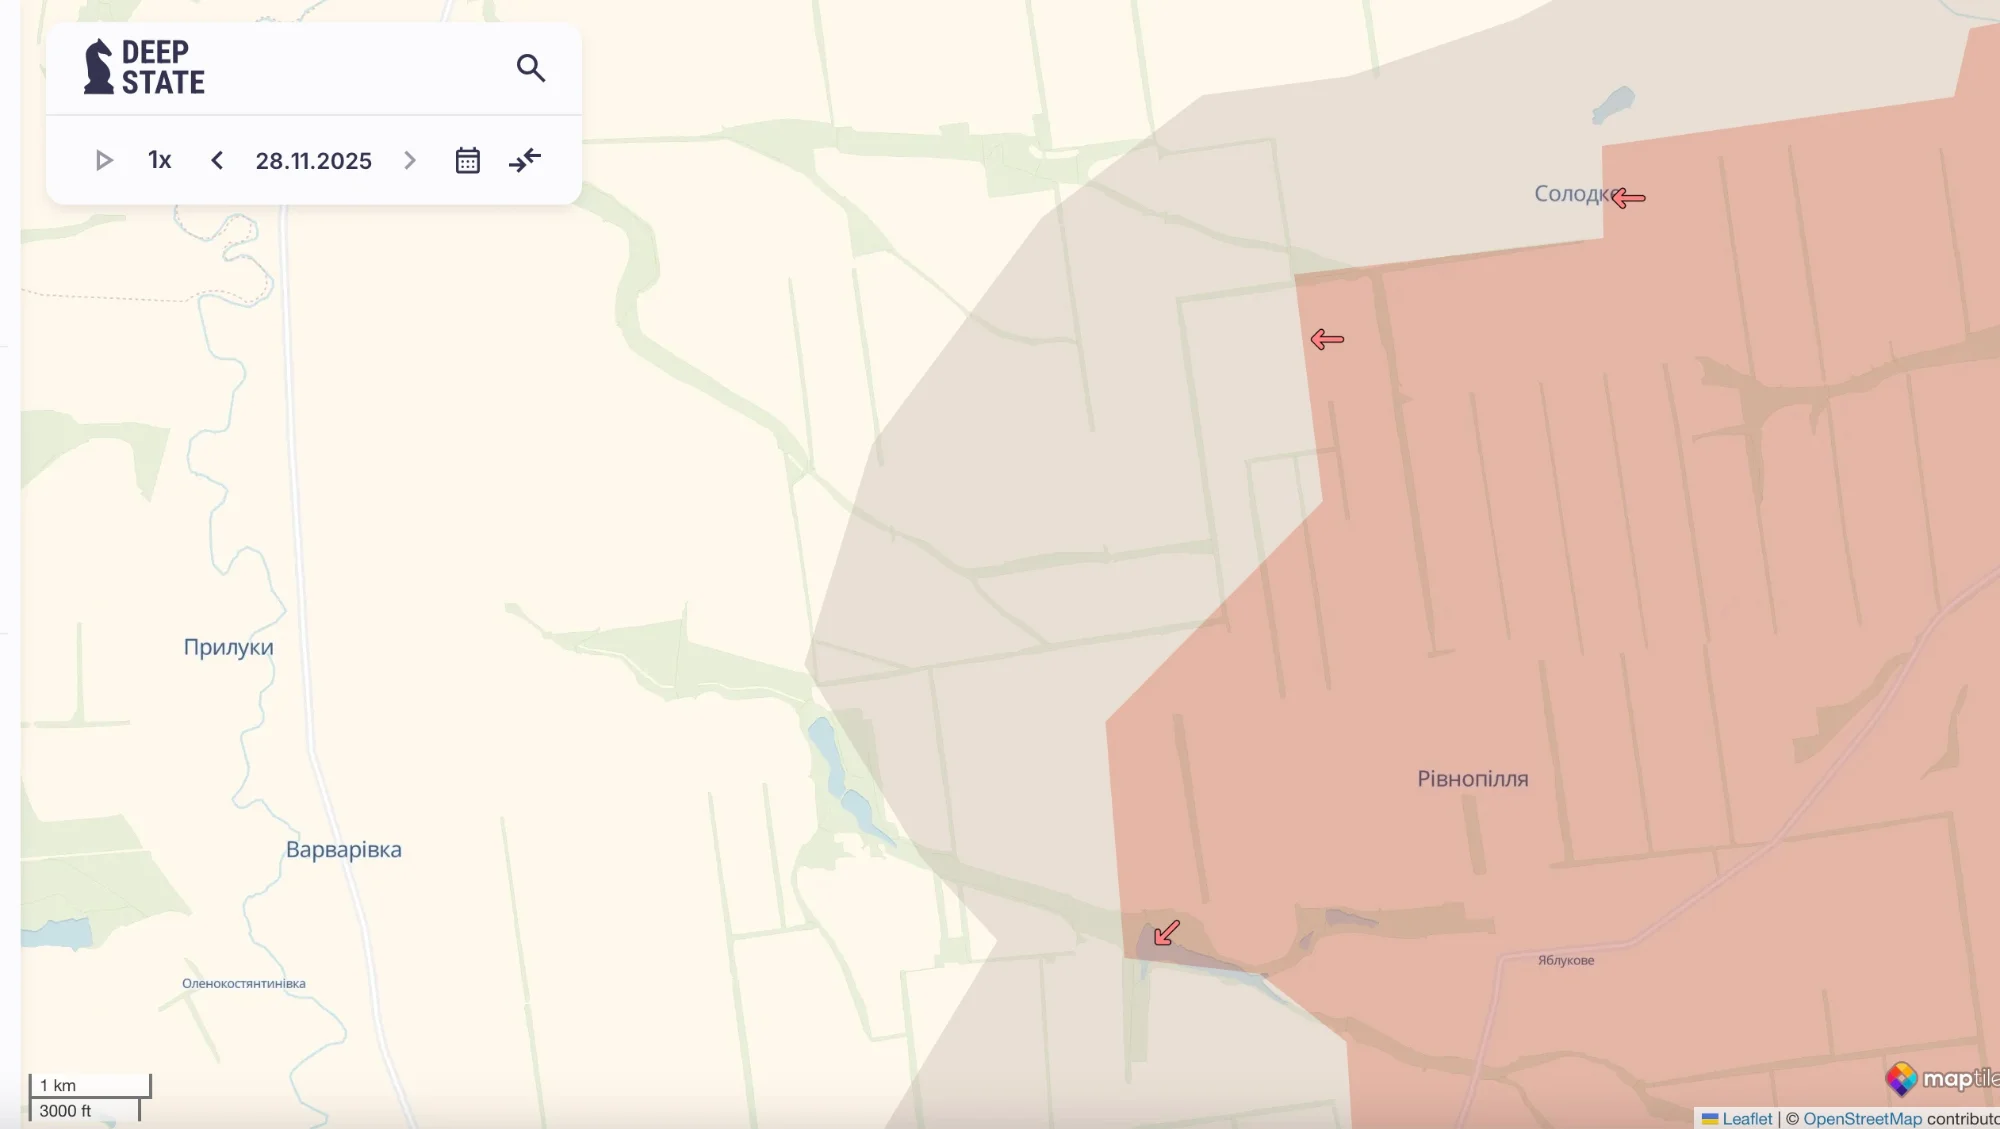2000x1129 pixels.
Task: Click the compare/collapse arrows icon
Action: pyautogui.click(x=525, y=160)
